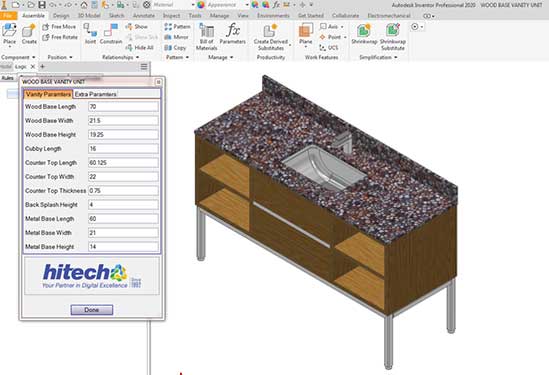
Task: Click the Counter Top Thickness field
Action: click(x=123, y=191)
